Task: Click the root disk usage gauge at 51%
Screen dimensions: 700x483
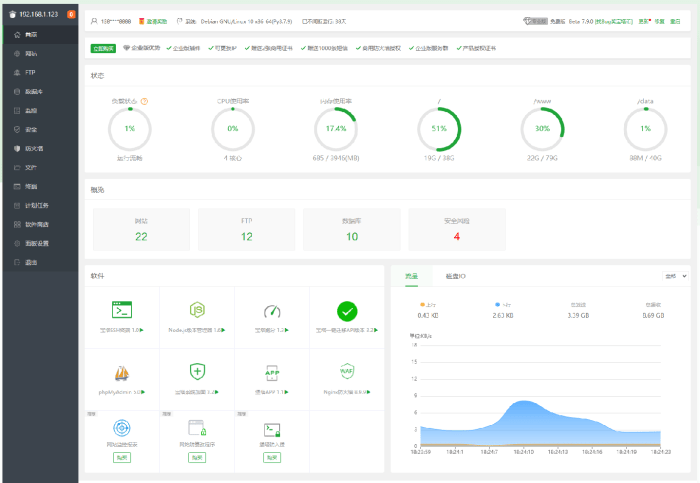Action: 438,129
